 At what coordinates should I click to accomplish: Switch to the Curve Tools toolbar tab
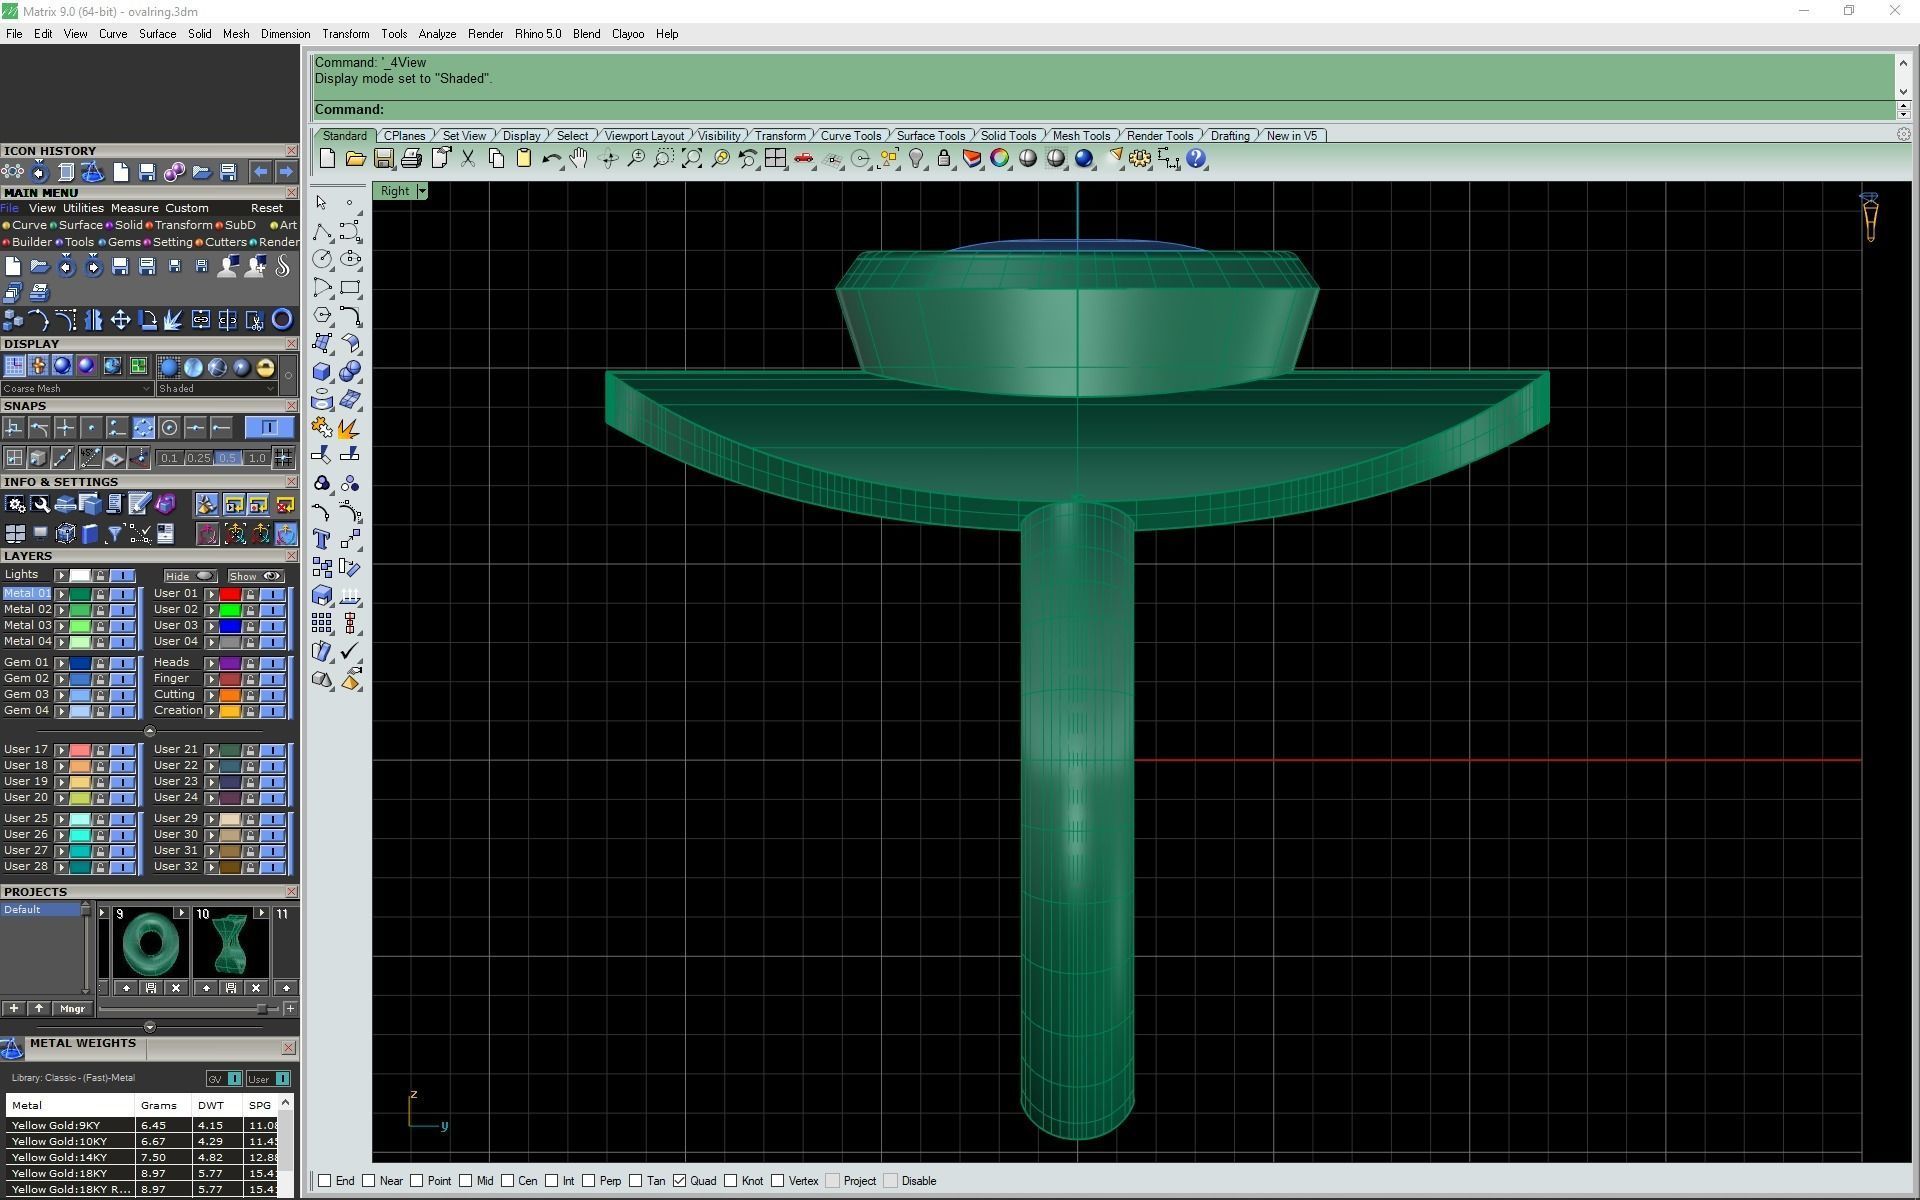851,136
